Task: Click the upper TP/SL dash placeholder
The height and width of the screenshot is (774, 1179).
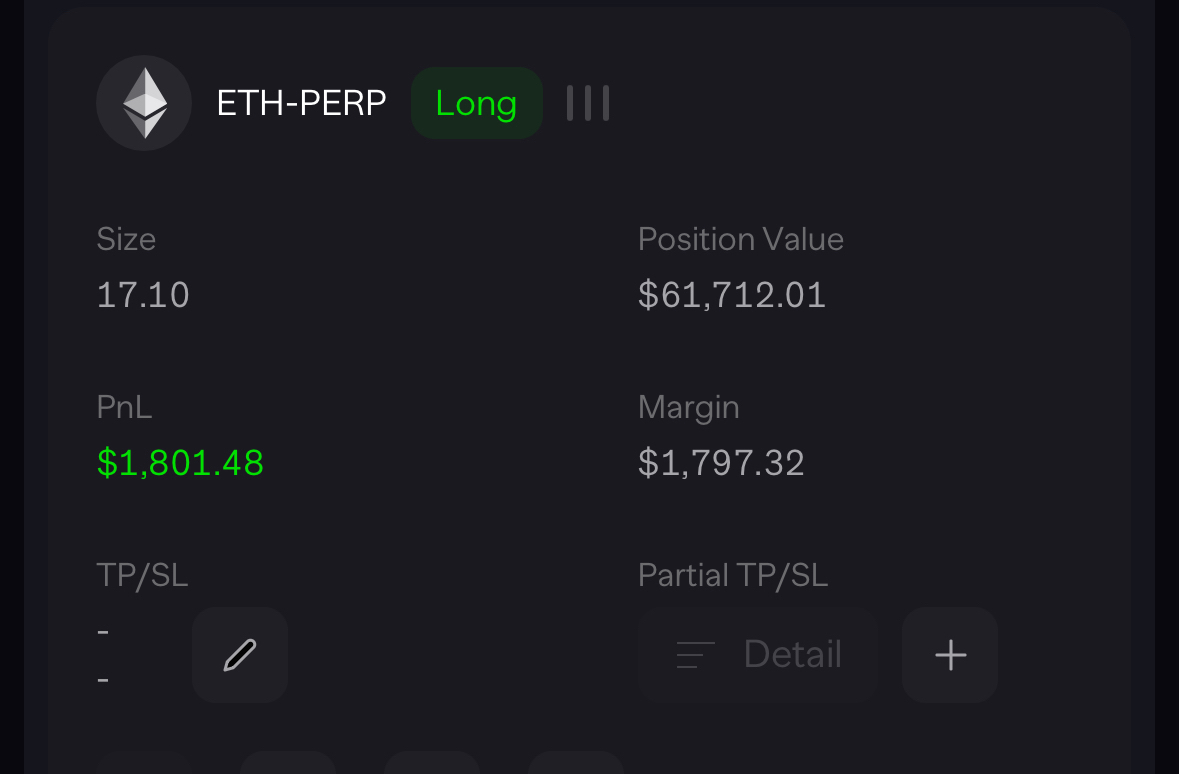Action: [x=103, y=632]
